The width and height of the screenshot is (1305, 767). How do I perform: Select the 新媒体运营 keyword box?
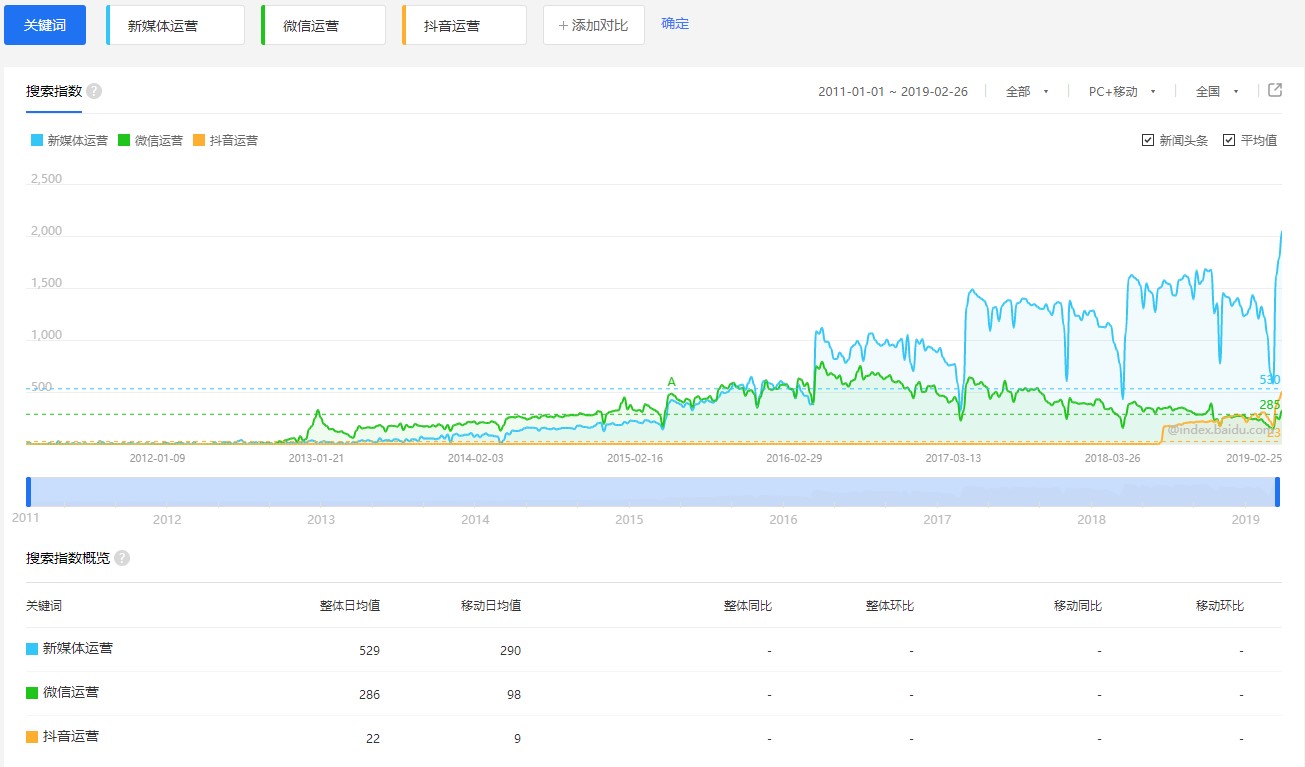point(175,25)
